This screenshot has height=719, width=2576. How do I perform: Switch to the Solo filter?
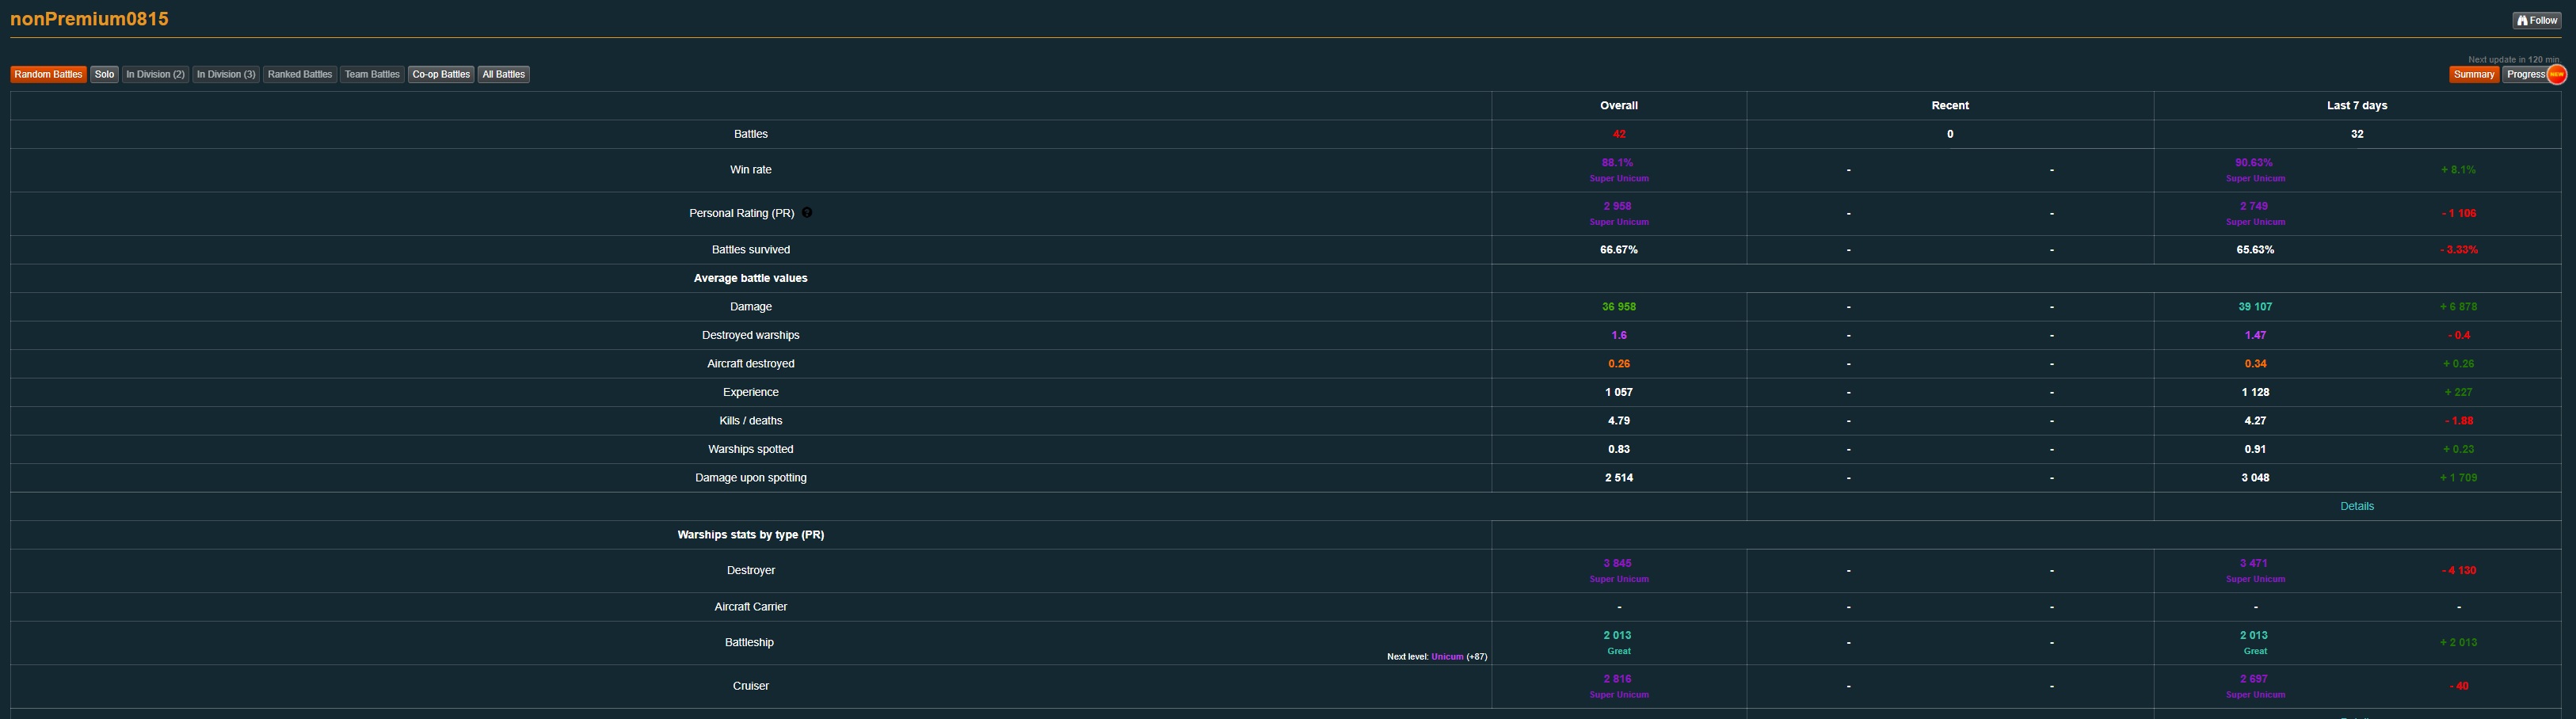coord(104,74)
